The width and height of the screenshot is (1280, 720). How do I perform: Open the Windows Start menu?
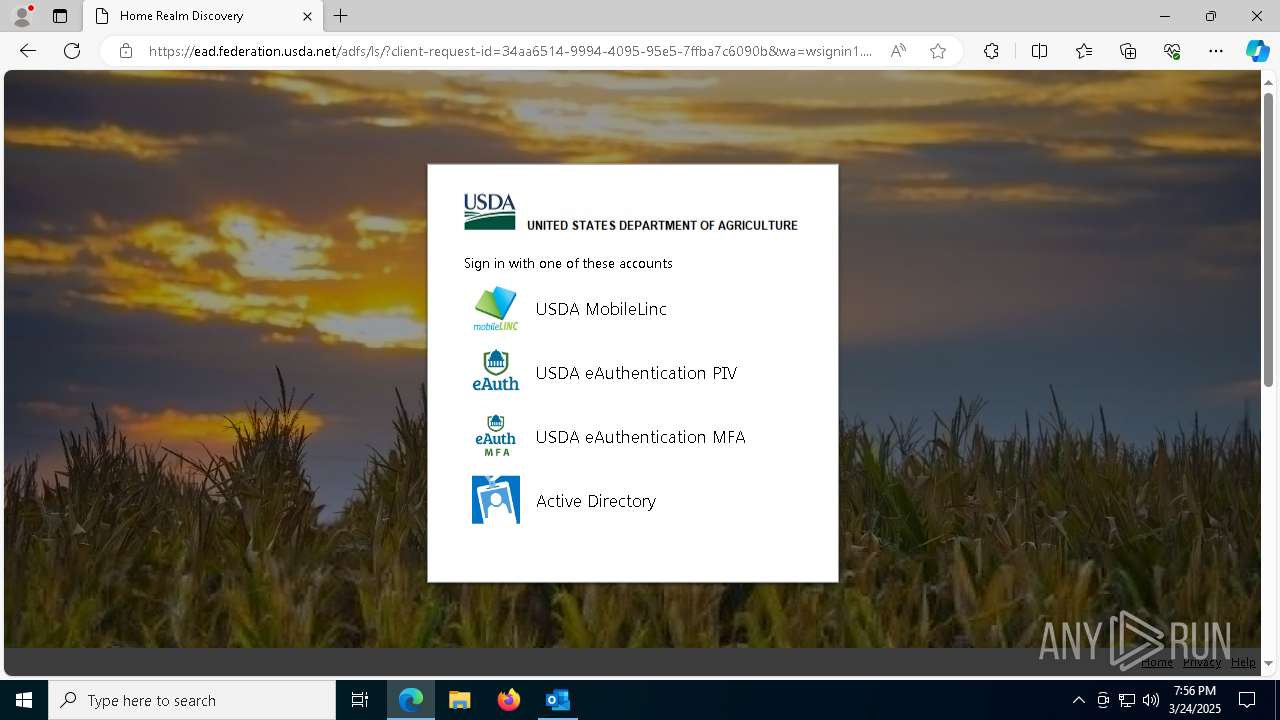click(x=24, y=700)
